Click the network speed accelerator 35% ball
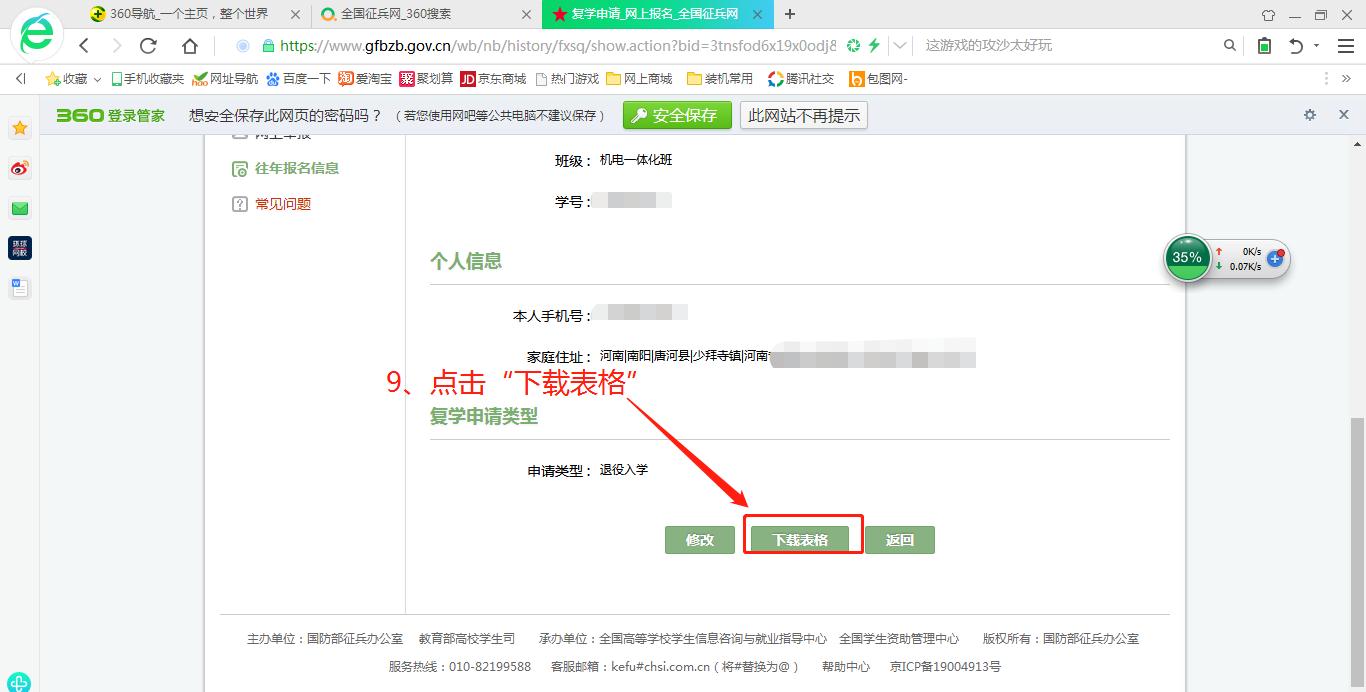The height and width of the screenshot is (692, 1366). tap(1187, 258)
